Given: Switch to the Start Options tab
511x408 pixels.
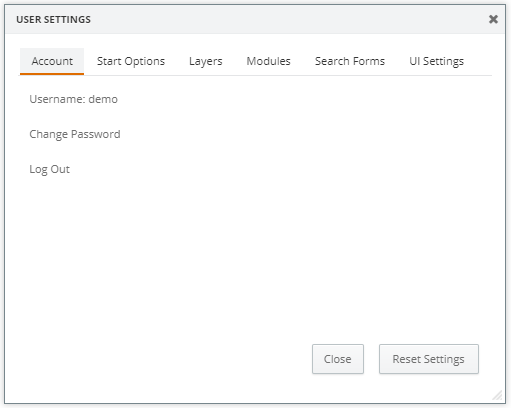Looking at the screenshot, I should (131, 61).
